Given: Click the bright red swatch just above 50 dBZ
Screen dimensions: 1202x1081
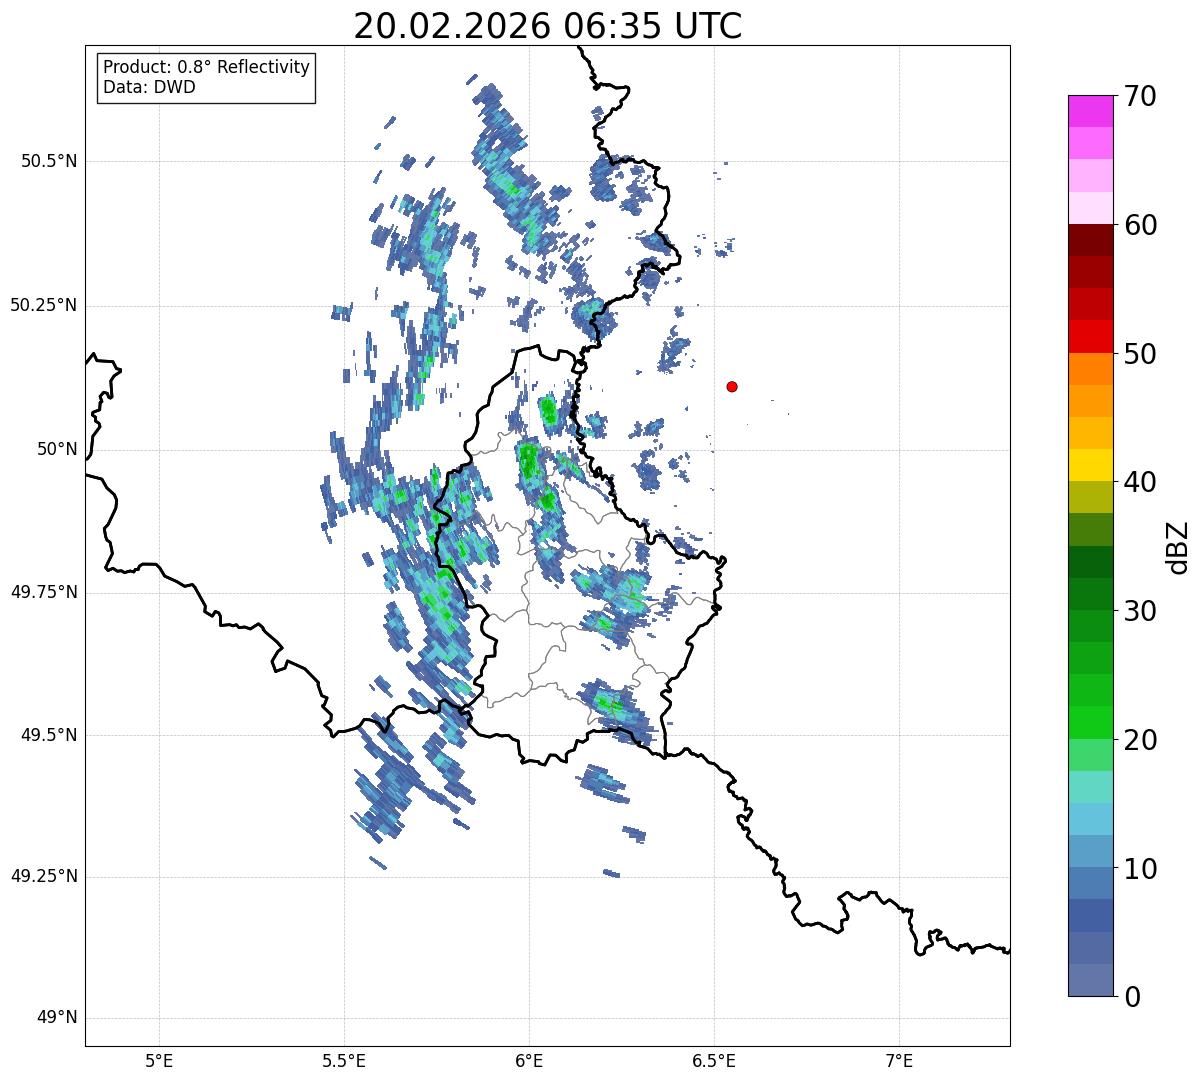Looking at the screenshot, I should [x=1091, y=337].
